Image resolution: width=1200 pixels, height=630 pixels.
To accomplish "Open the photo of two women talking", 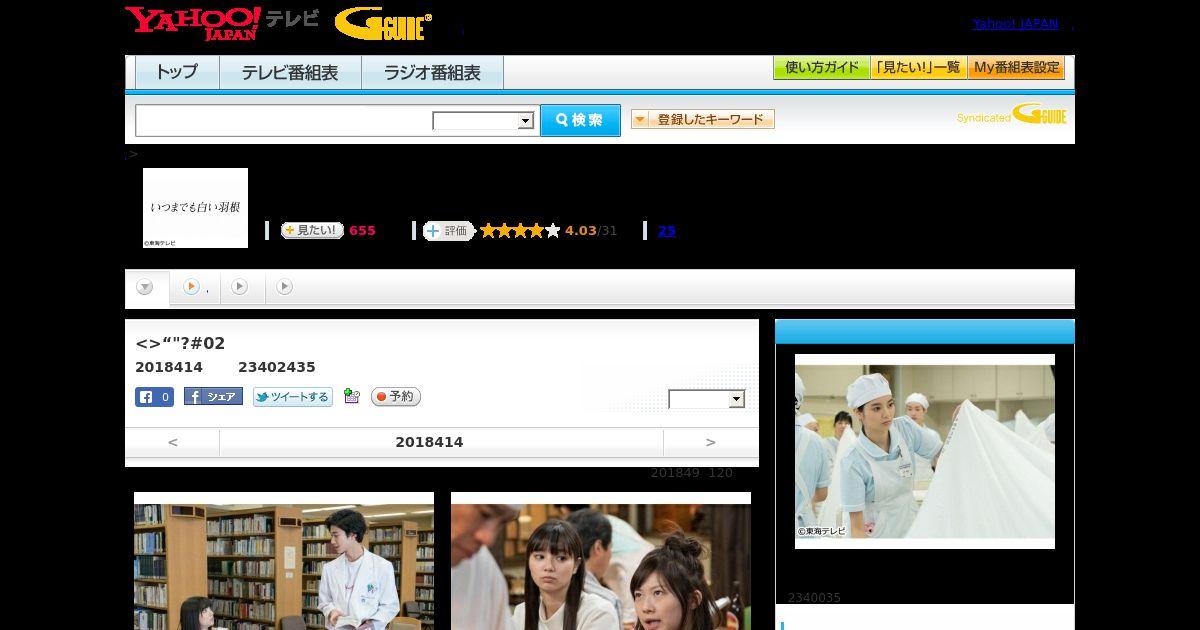I will click(601, 561).
